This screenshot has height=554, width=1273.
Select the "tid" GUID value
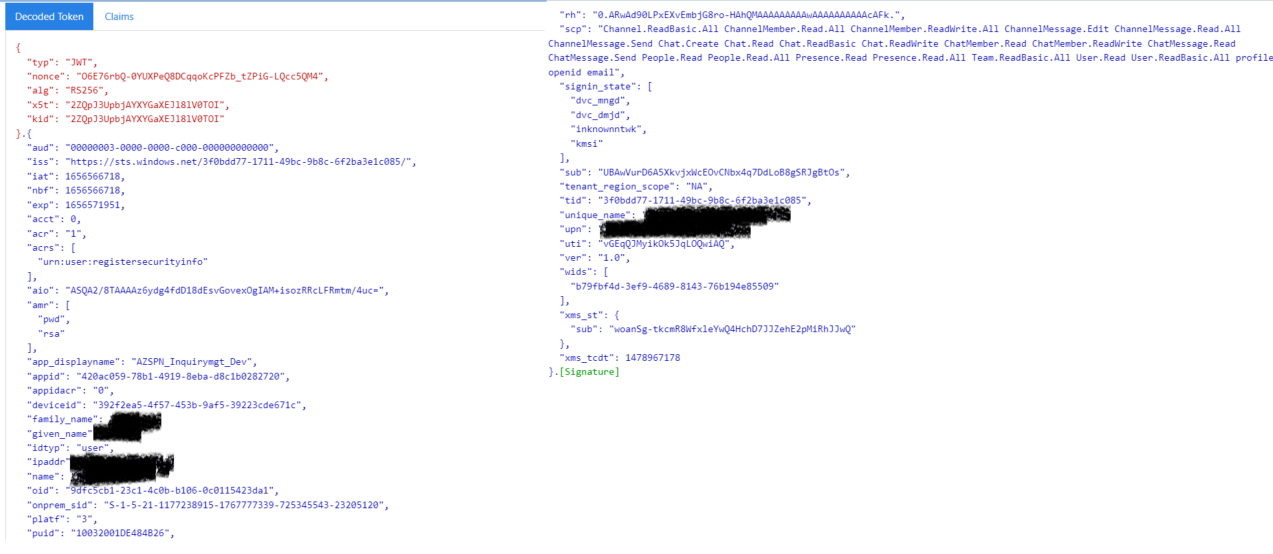coord(703,200)
